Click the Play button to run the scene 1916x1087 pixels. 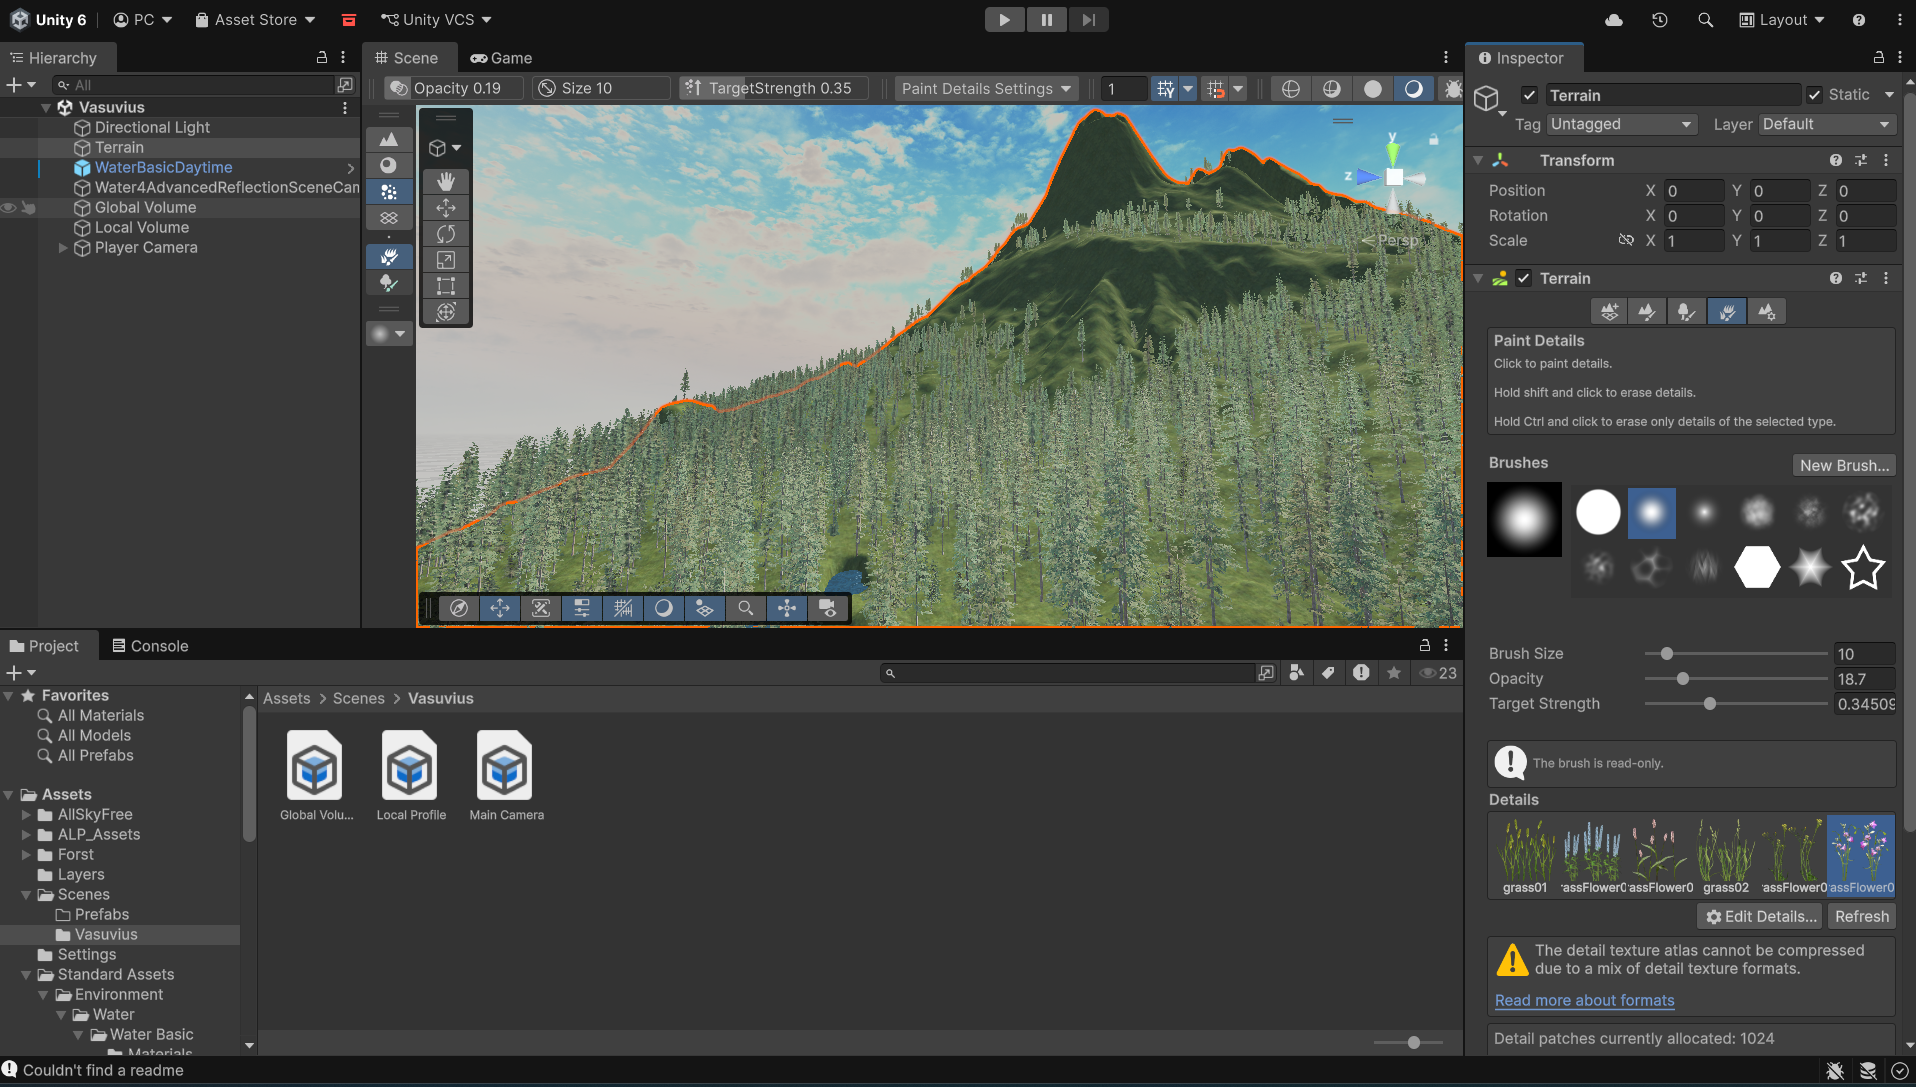(1004, 20)
